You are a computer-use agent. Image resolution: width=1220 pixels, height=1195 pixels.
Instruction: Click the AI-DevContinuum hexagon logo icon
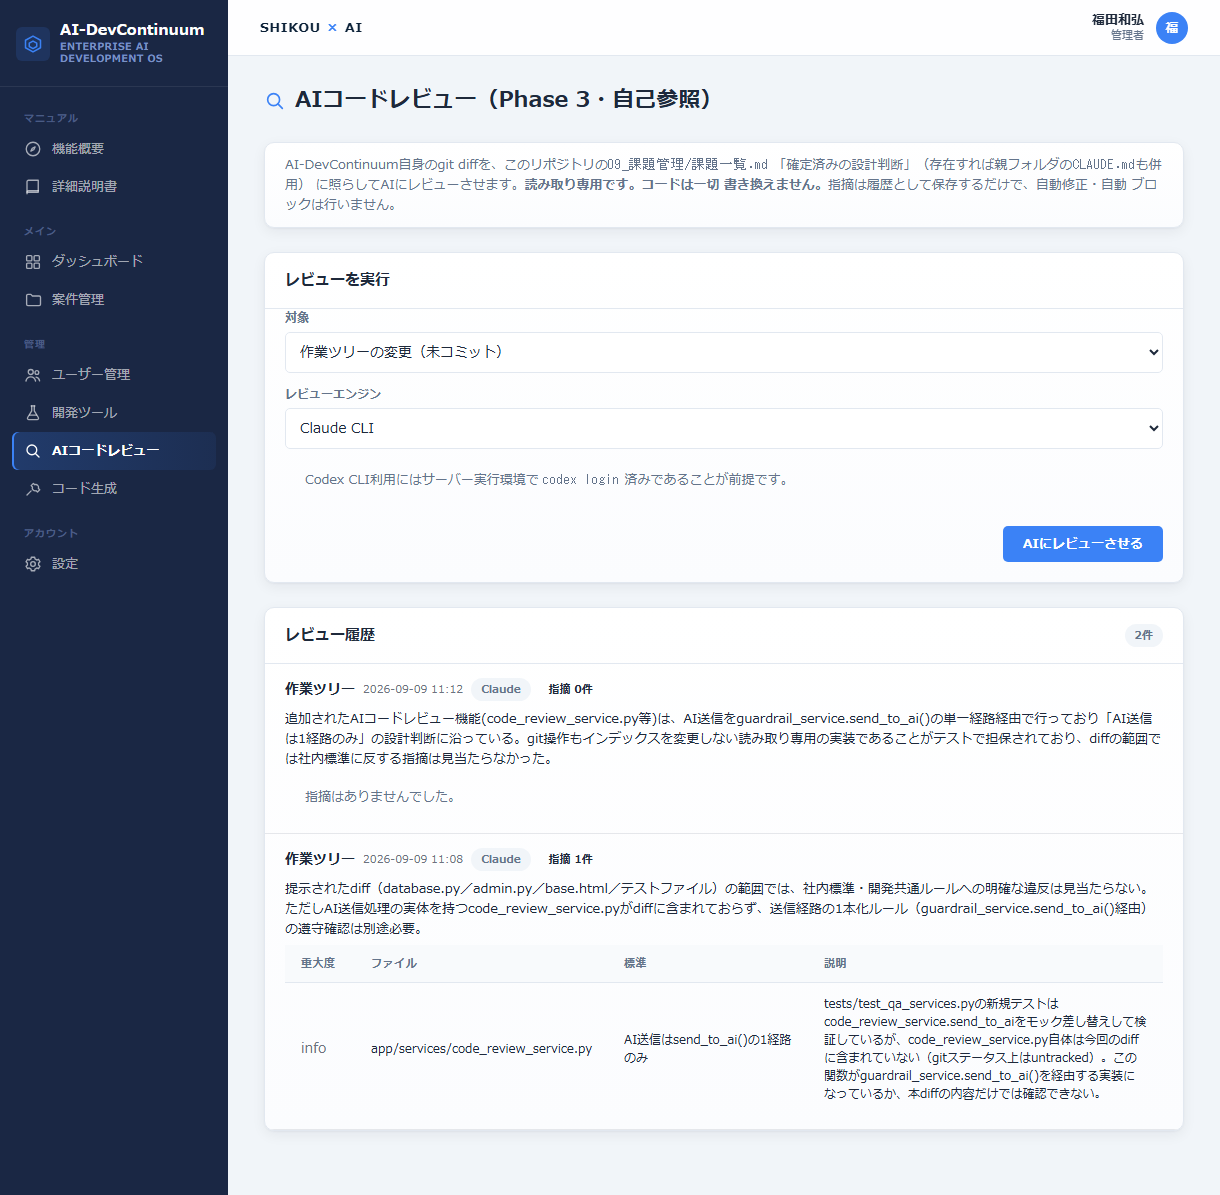(x=33, y=44)
